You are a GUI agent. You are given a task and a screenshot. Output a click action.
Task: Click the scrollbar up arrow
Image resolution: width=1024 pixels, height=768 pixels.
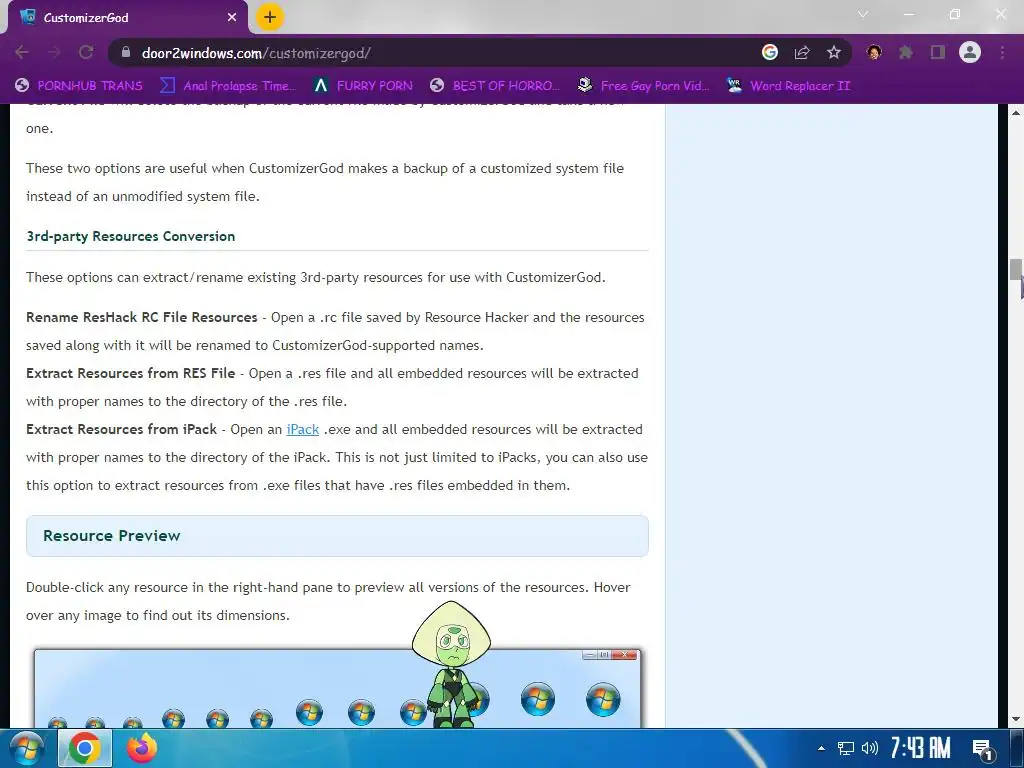[1016, 112]
